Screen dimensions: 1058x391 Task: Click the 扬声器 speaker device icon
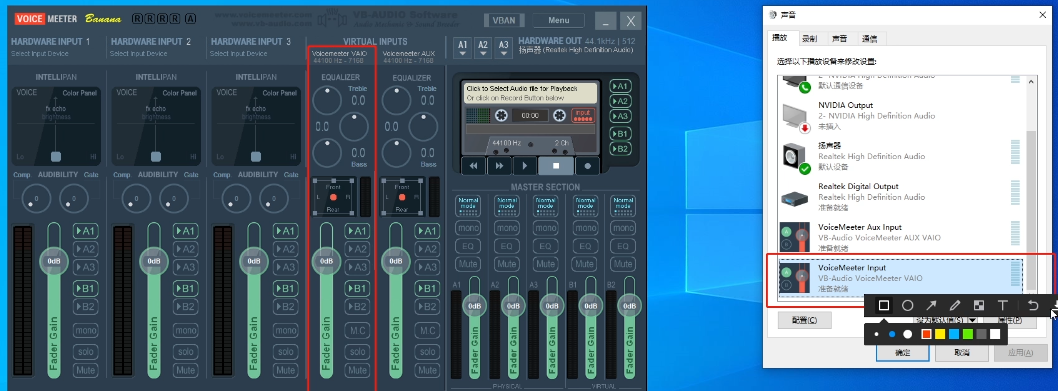click(x=796, y=158)
